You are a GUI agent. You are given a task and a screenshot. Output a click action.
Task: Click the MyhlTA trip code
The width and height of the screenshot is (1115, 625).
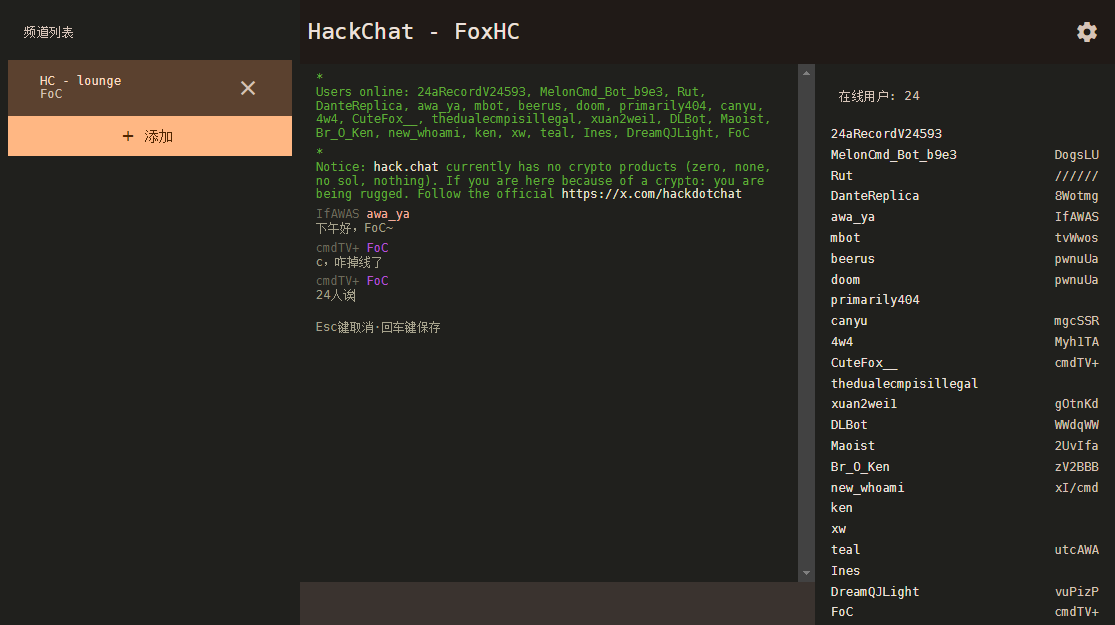pos(1077,341)
